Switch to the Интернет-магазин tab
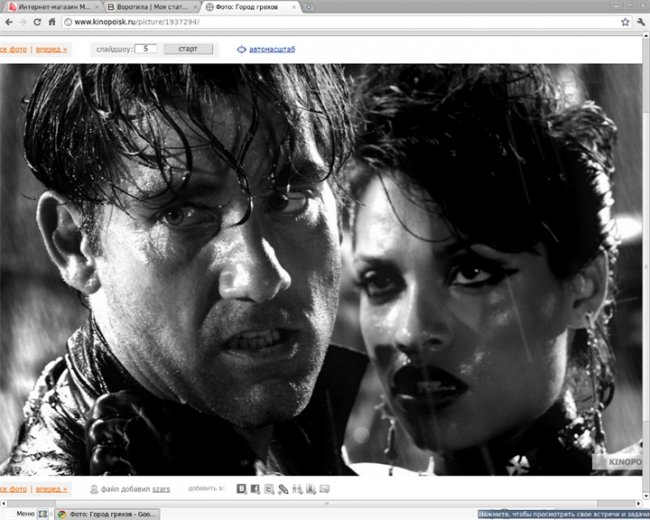Image resolution: width=650 pixels, height=520 pixels. point(48,6)
